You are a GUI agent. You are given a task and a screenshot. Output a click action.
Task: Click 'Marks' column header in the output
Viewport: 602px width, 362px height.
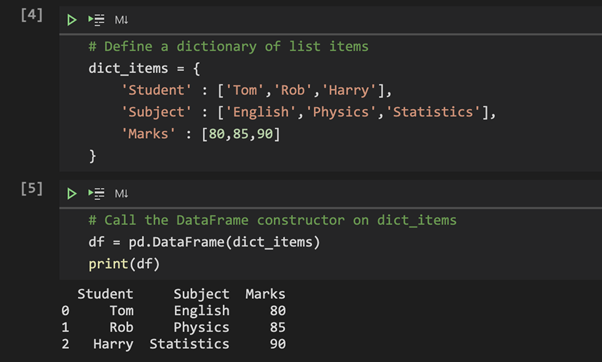tap(265, 294)
